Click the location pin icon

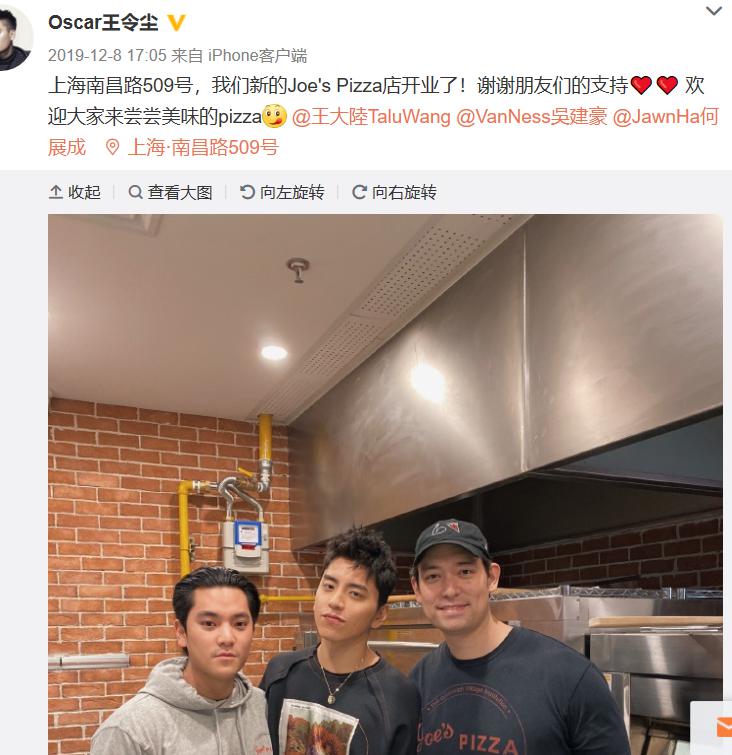click(112, 147)
